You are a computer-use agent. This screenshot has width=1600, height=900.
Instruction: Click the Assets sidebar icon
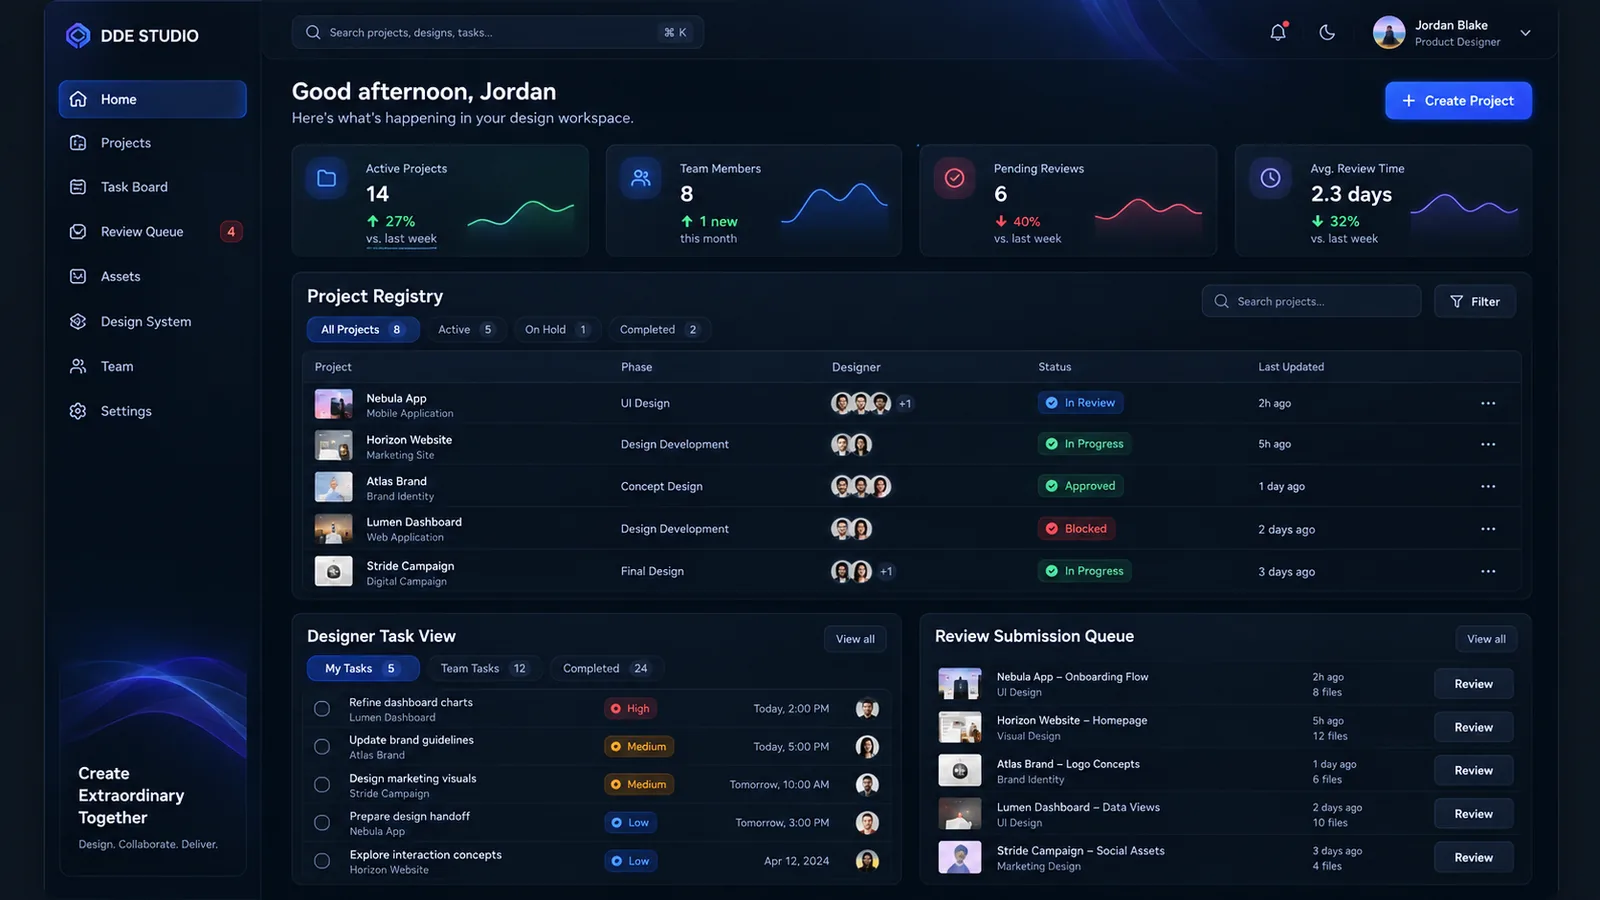(x=78, y=276)
